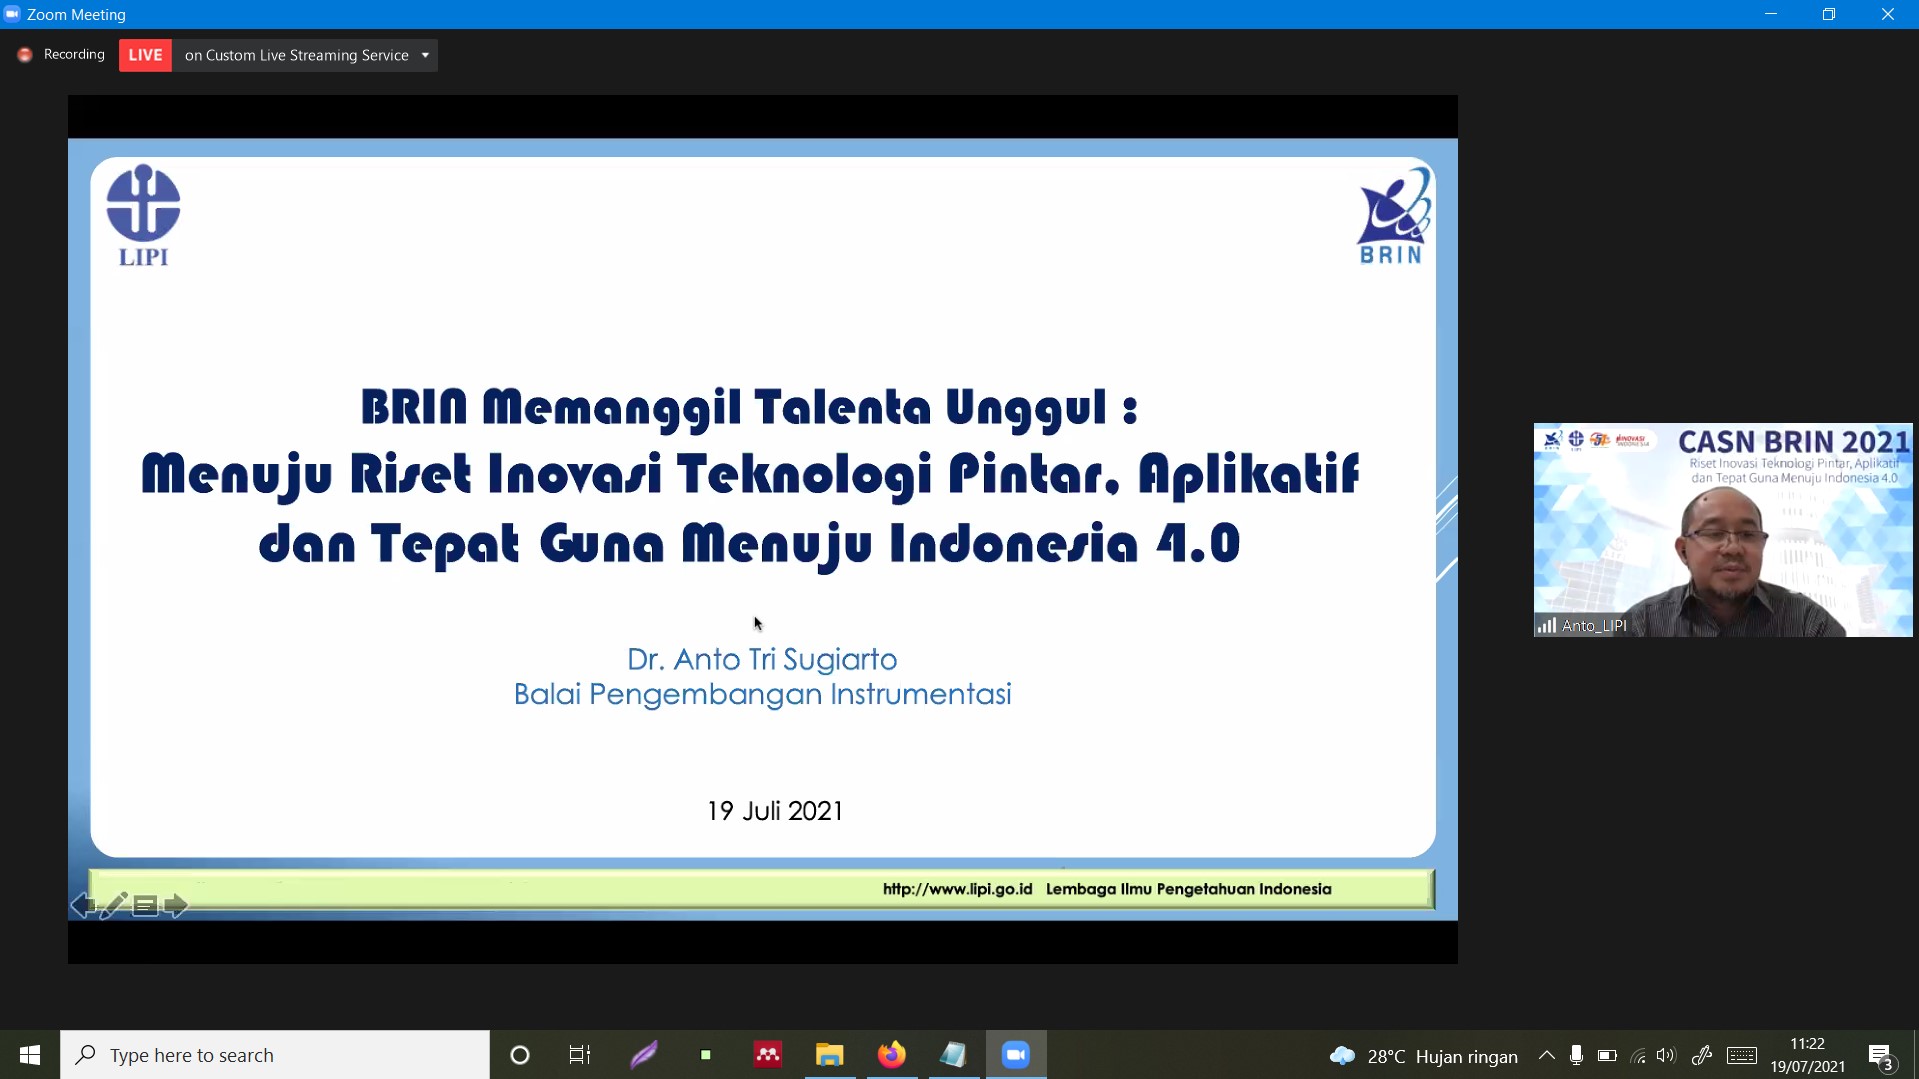Open Task View in the taskbar
This screenshot has width=1919, height=1079.
pyautogui.click(x=580, y=1055)
